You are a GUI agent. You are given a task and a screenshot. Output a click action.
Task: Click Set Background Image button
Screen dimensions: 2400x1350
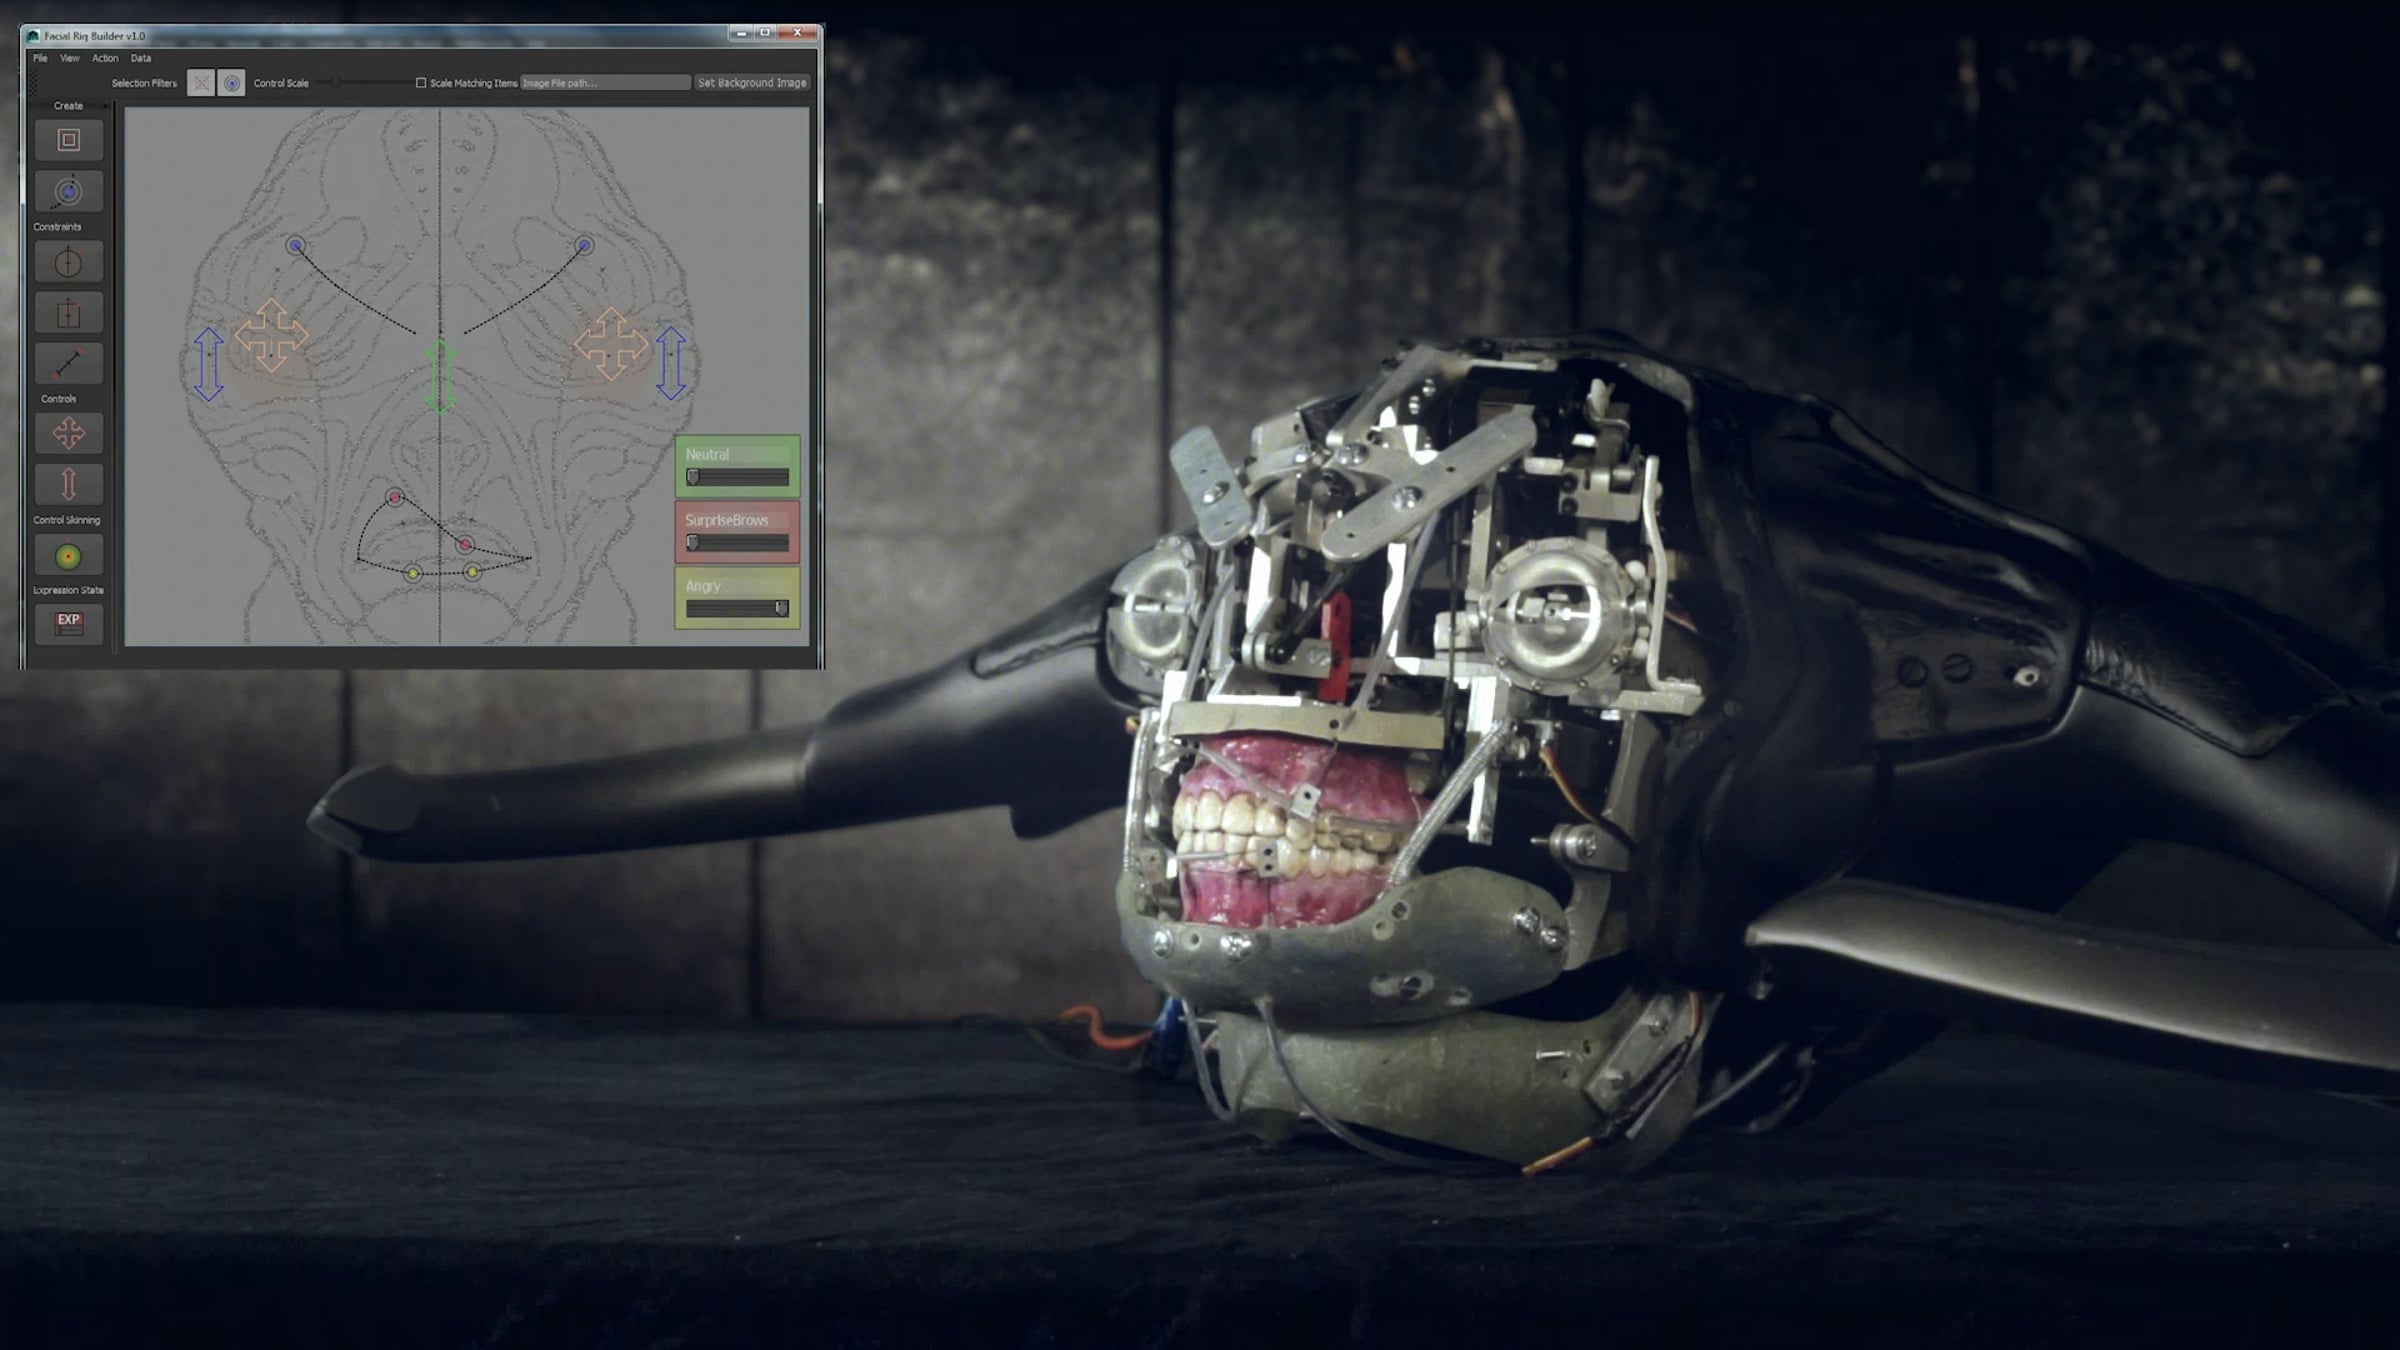[752, 83]
